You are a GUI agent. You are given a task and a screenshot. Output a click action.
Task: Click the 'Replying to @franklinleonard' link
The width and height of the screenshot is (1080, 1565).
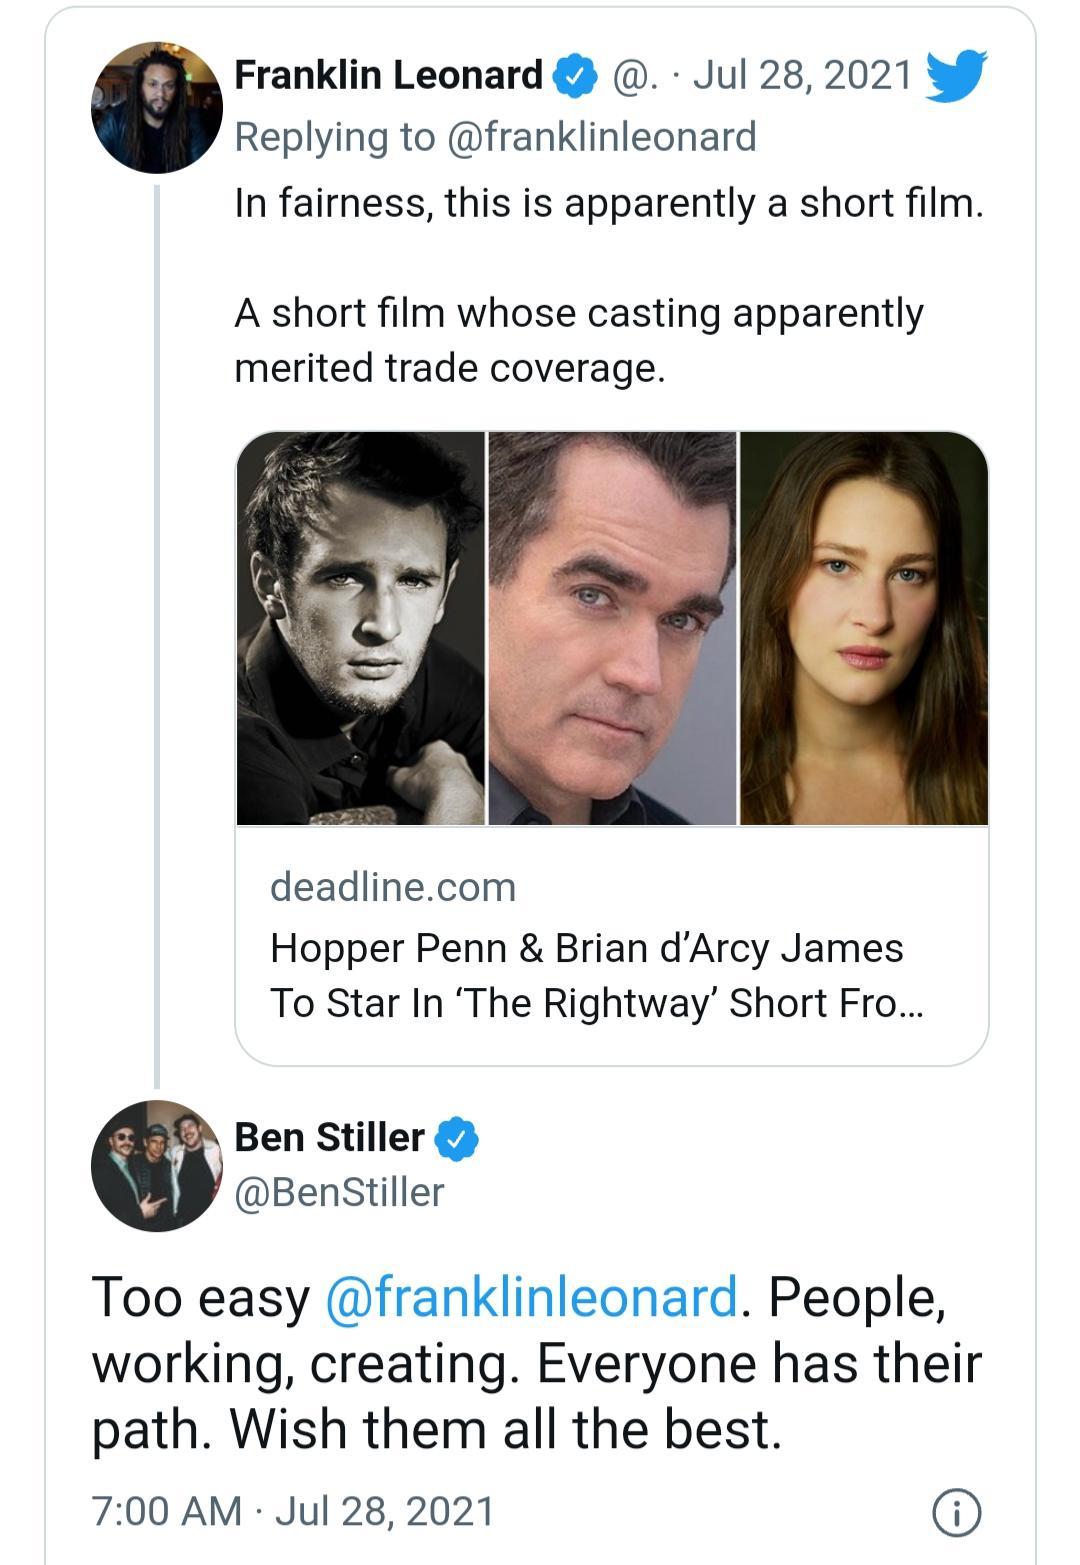coord(495,137)
